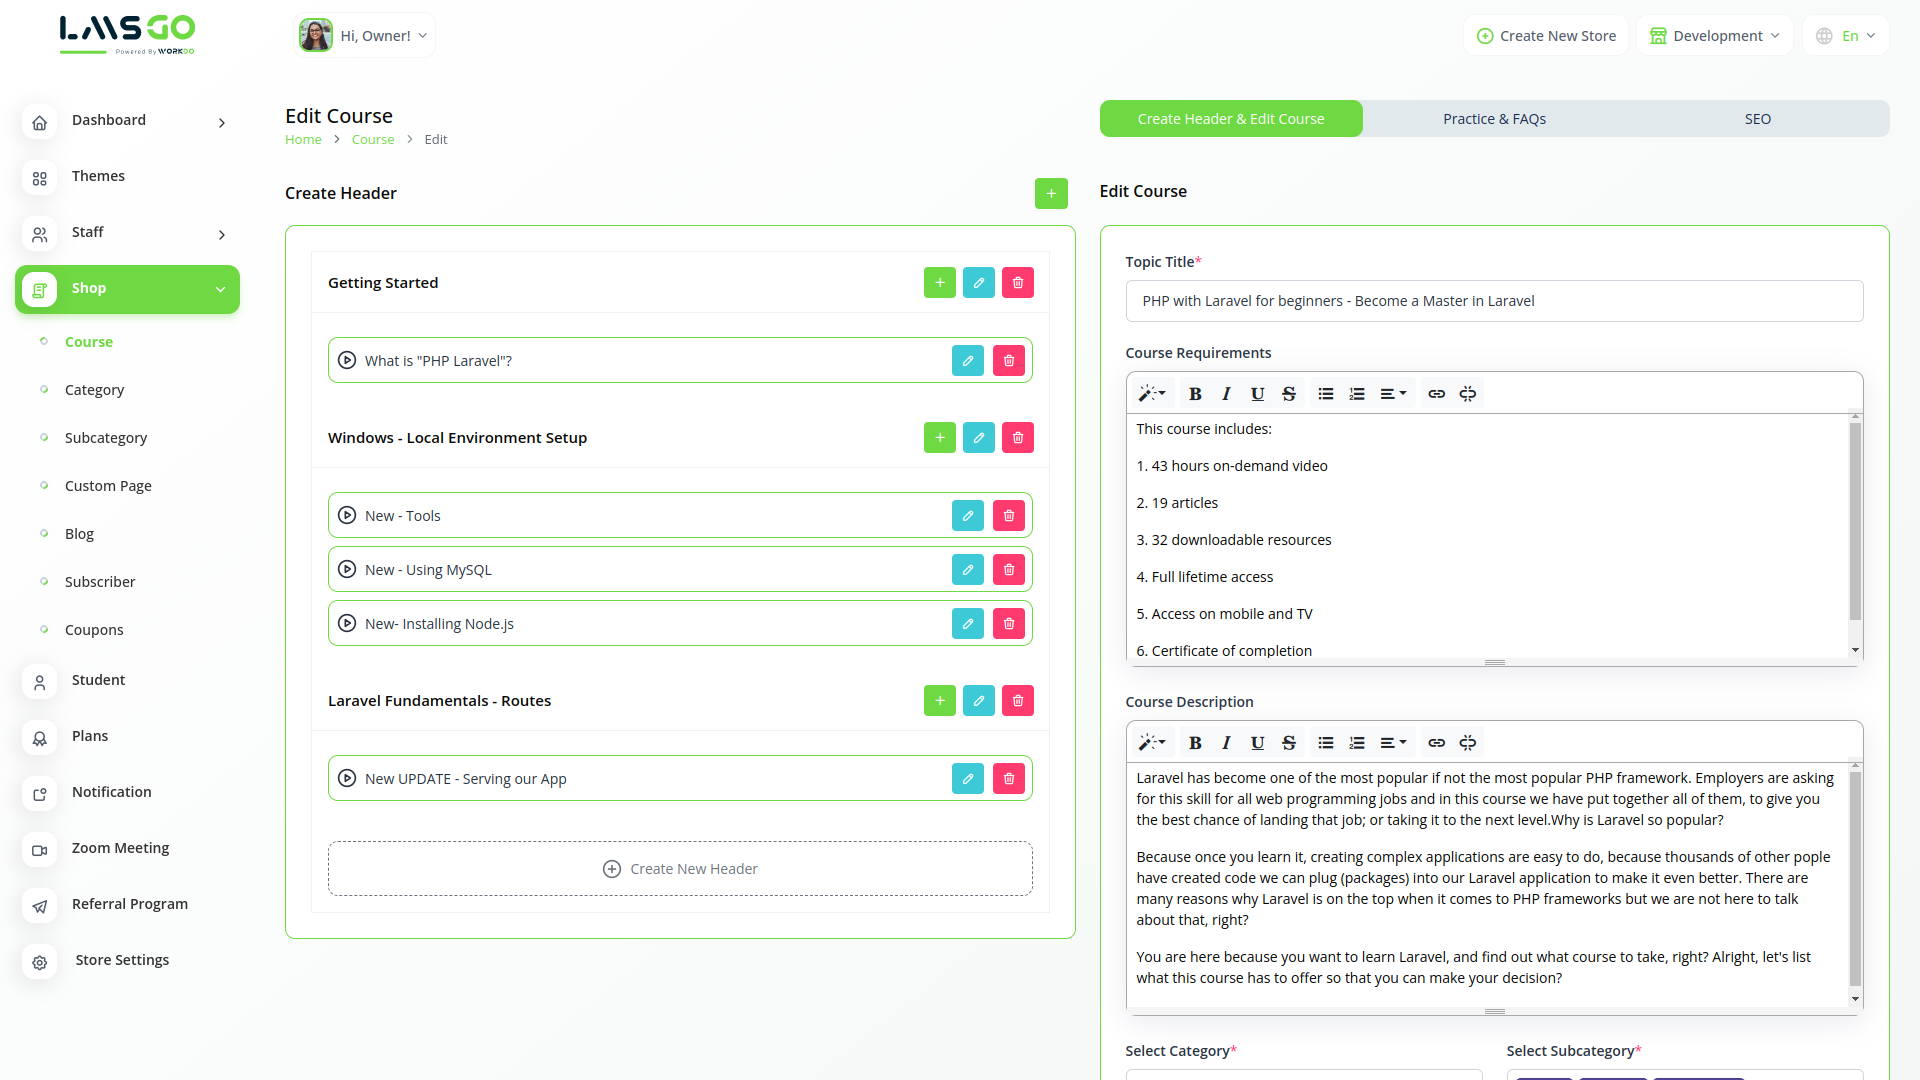Screen dimensions: 1920x1080
Task: Toggle bold in Course Requirements editor
Action: (1195, 394)
